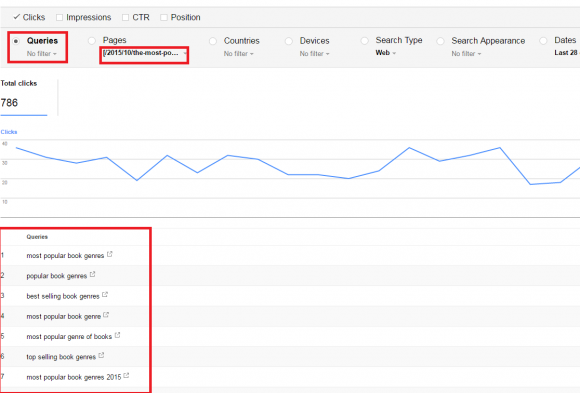Open the Devices 'No filter' dropdown

pyautogui.click(x=314, y=54)
